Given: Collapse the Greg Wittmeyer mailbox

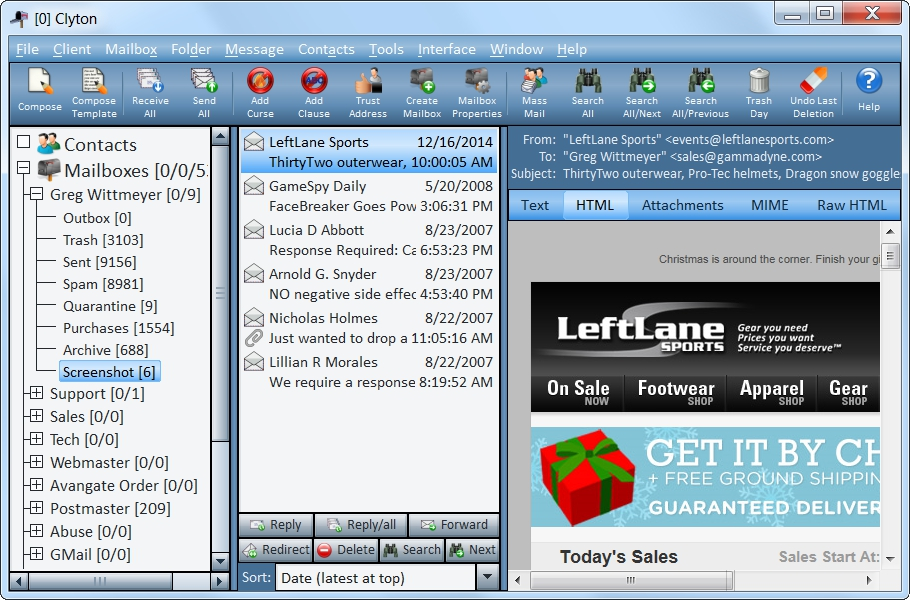Looking at the screenshot, I should [x=36, y=194].
